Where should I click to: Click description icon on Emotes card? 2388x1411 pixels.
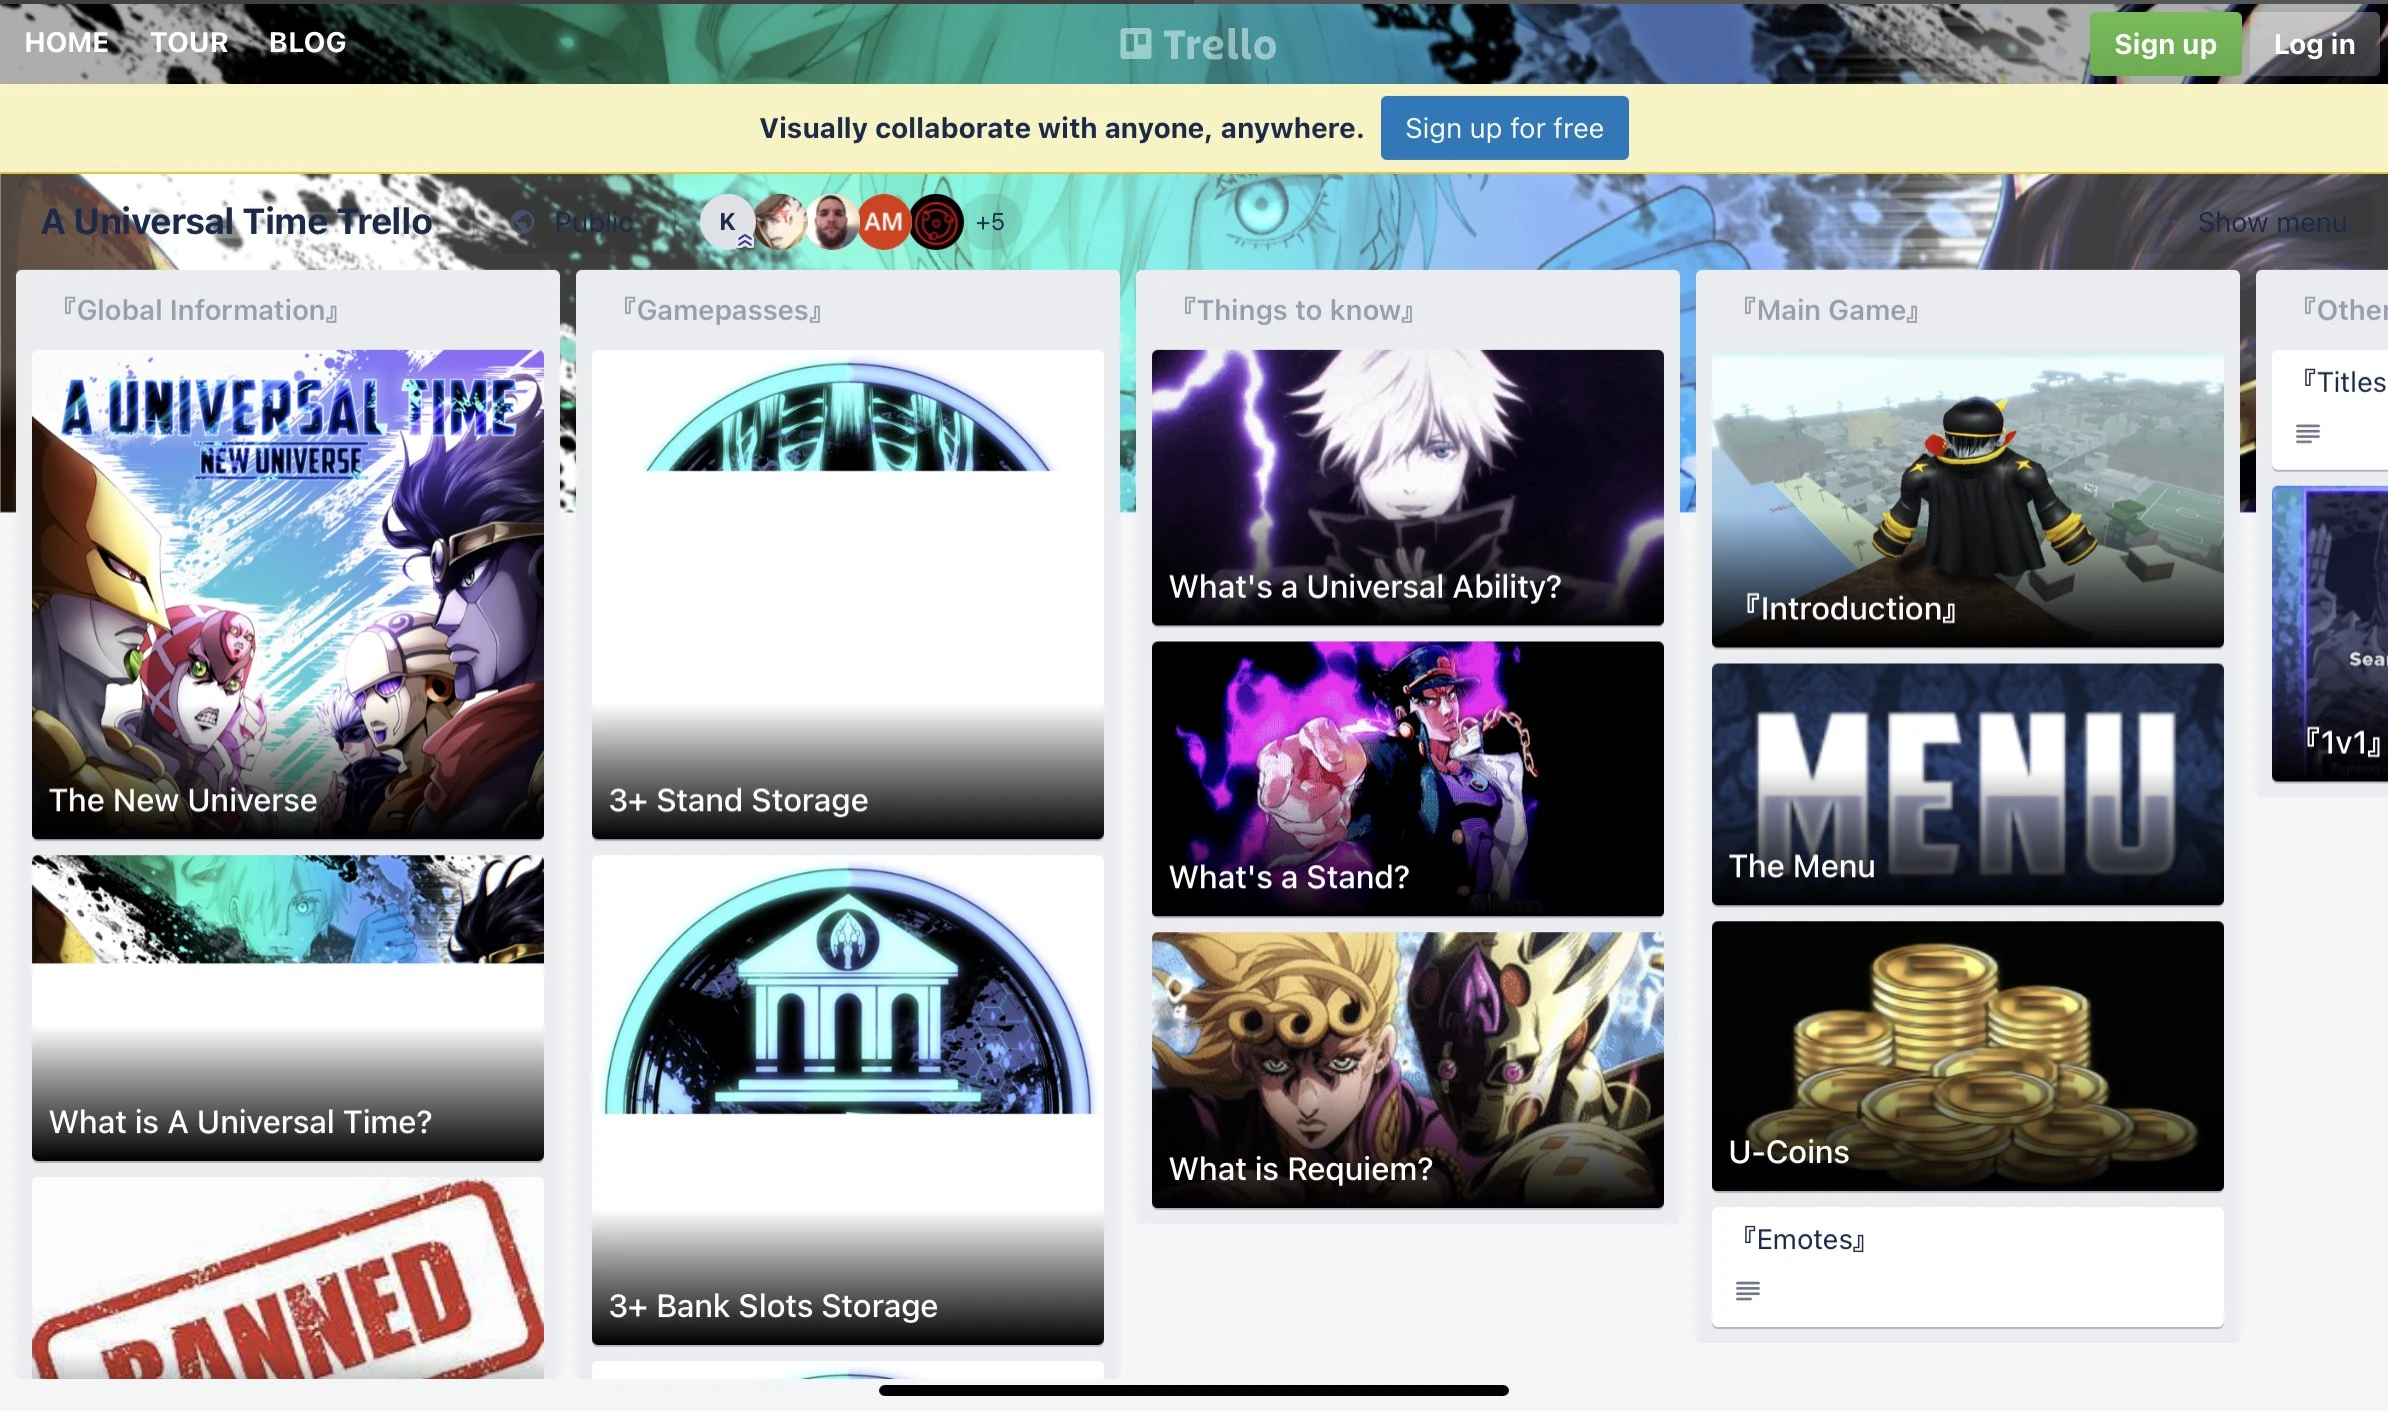pyautogui.click(x=1747, y=1291)
